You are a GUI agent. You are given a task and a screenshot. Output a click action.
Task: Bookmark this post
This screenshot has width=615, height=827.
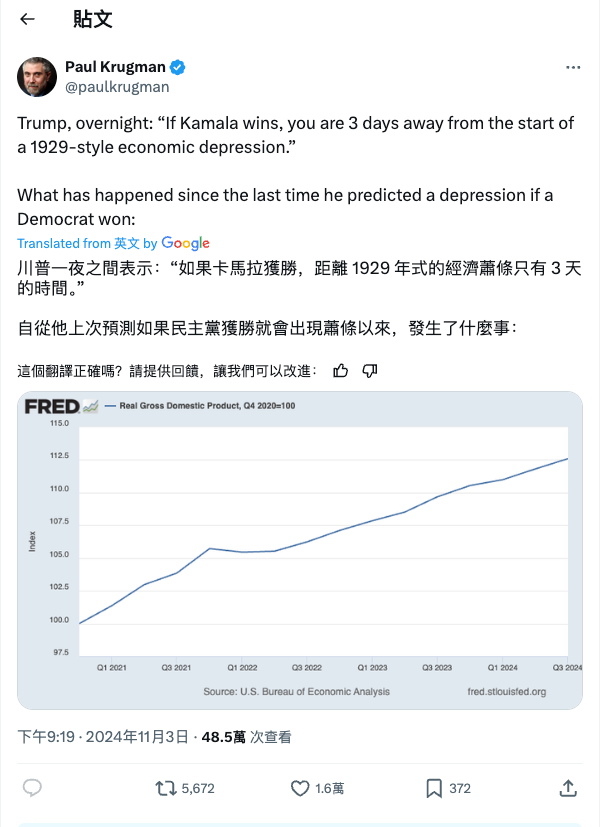pyautogui.click(x=433, y=788)
